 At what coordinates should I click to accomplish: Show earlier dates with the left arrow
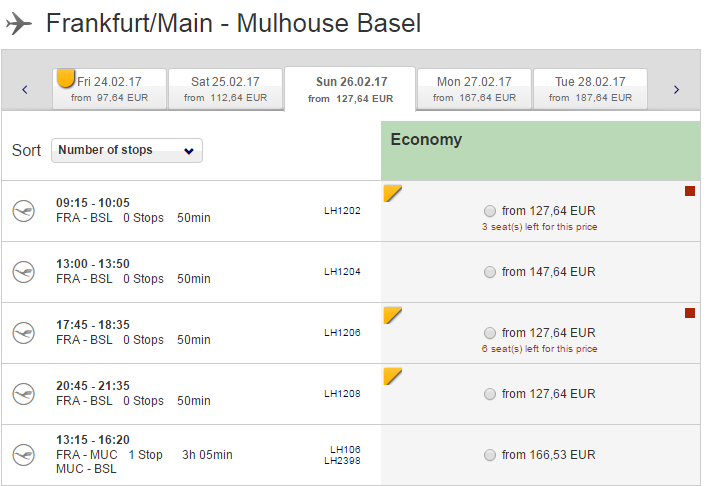click(25, 90)
